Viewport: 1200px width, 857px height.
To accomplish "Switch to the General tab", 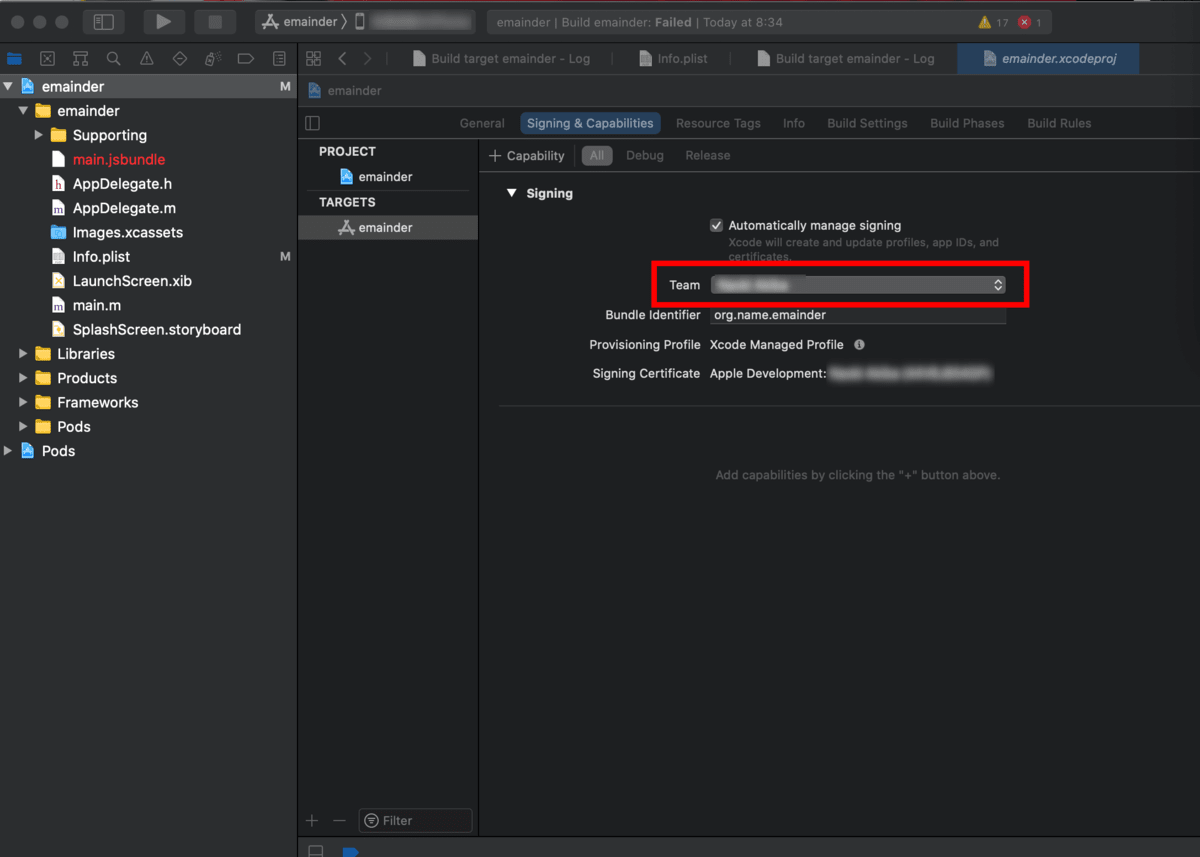I will click(x=482, y=123).
